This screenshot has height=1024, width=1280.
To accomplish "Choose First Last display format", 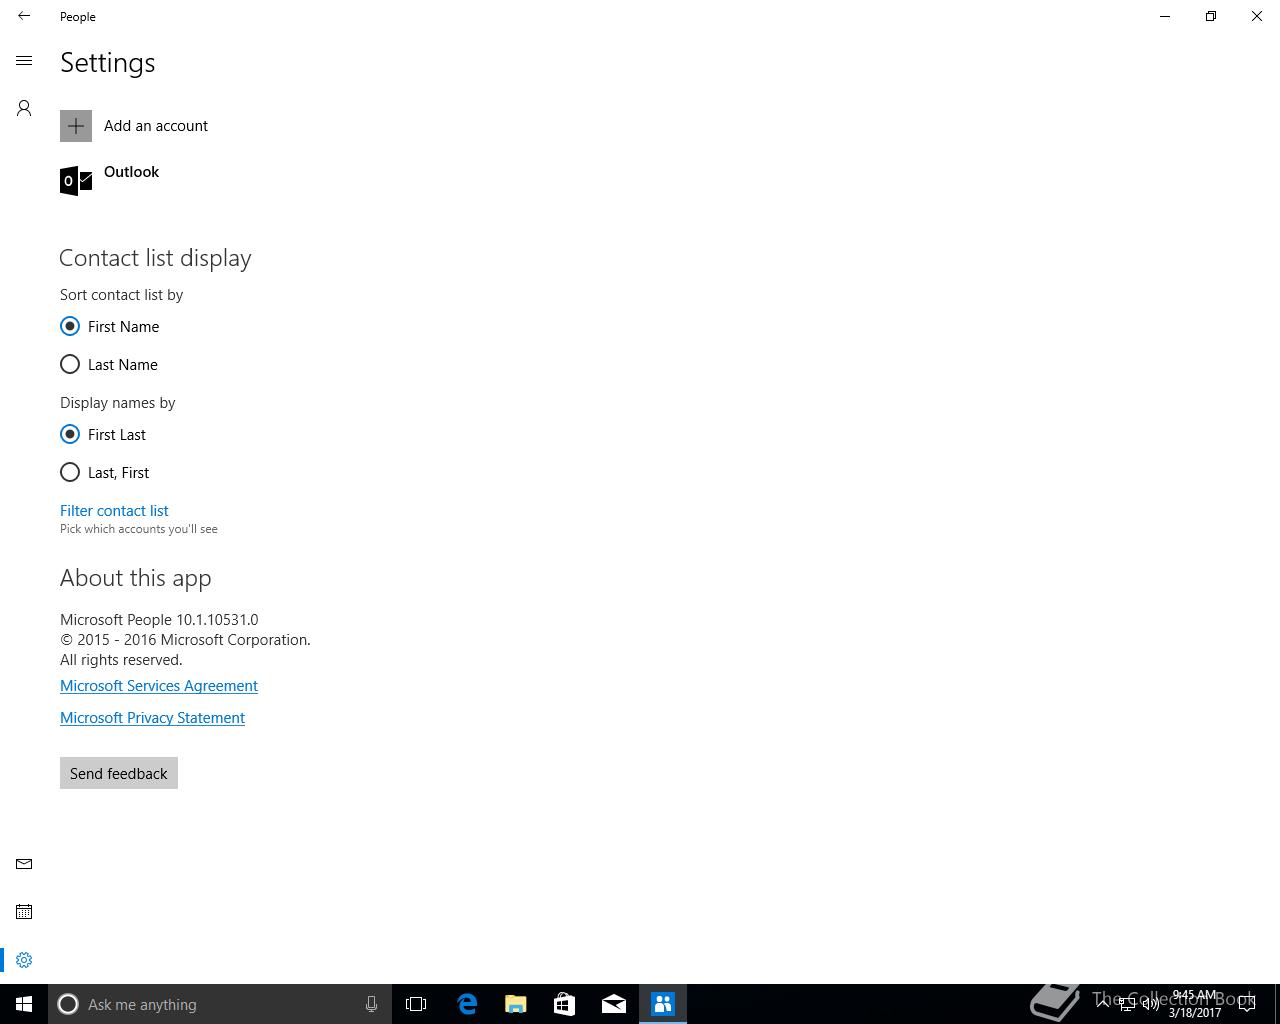I will click(x=103, y=434).
